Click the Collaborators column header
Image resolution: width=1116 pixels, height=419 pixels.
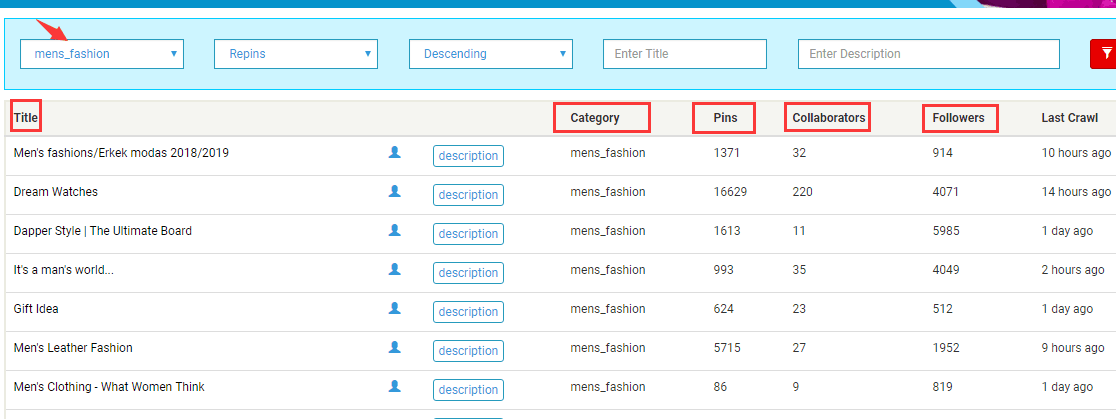click(x=828, y=118)
